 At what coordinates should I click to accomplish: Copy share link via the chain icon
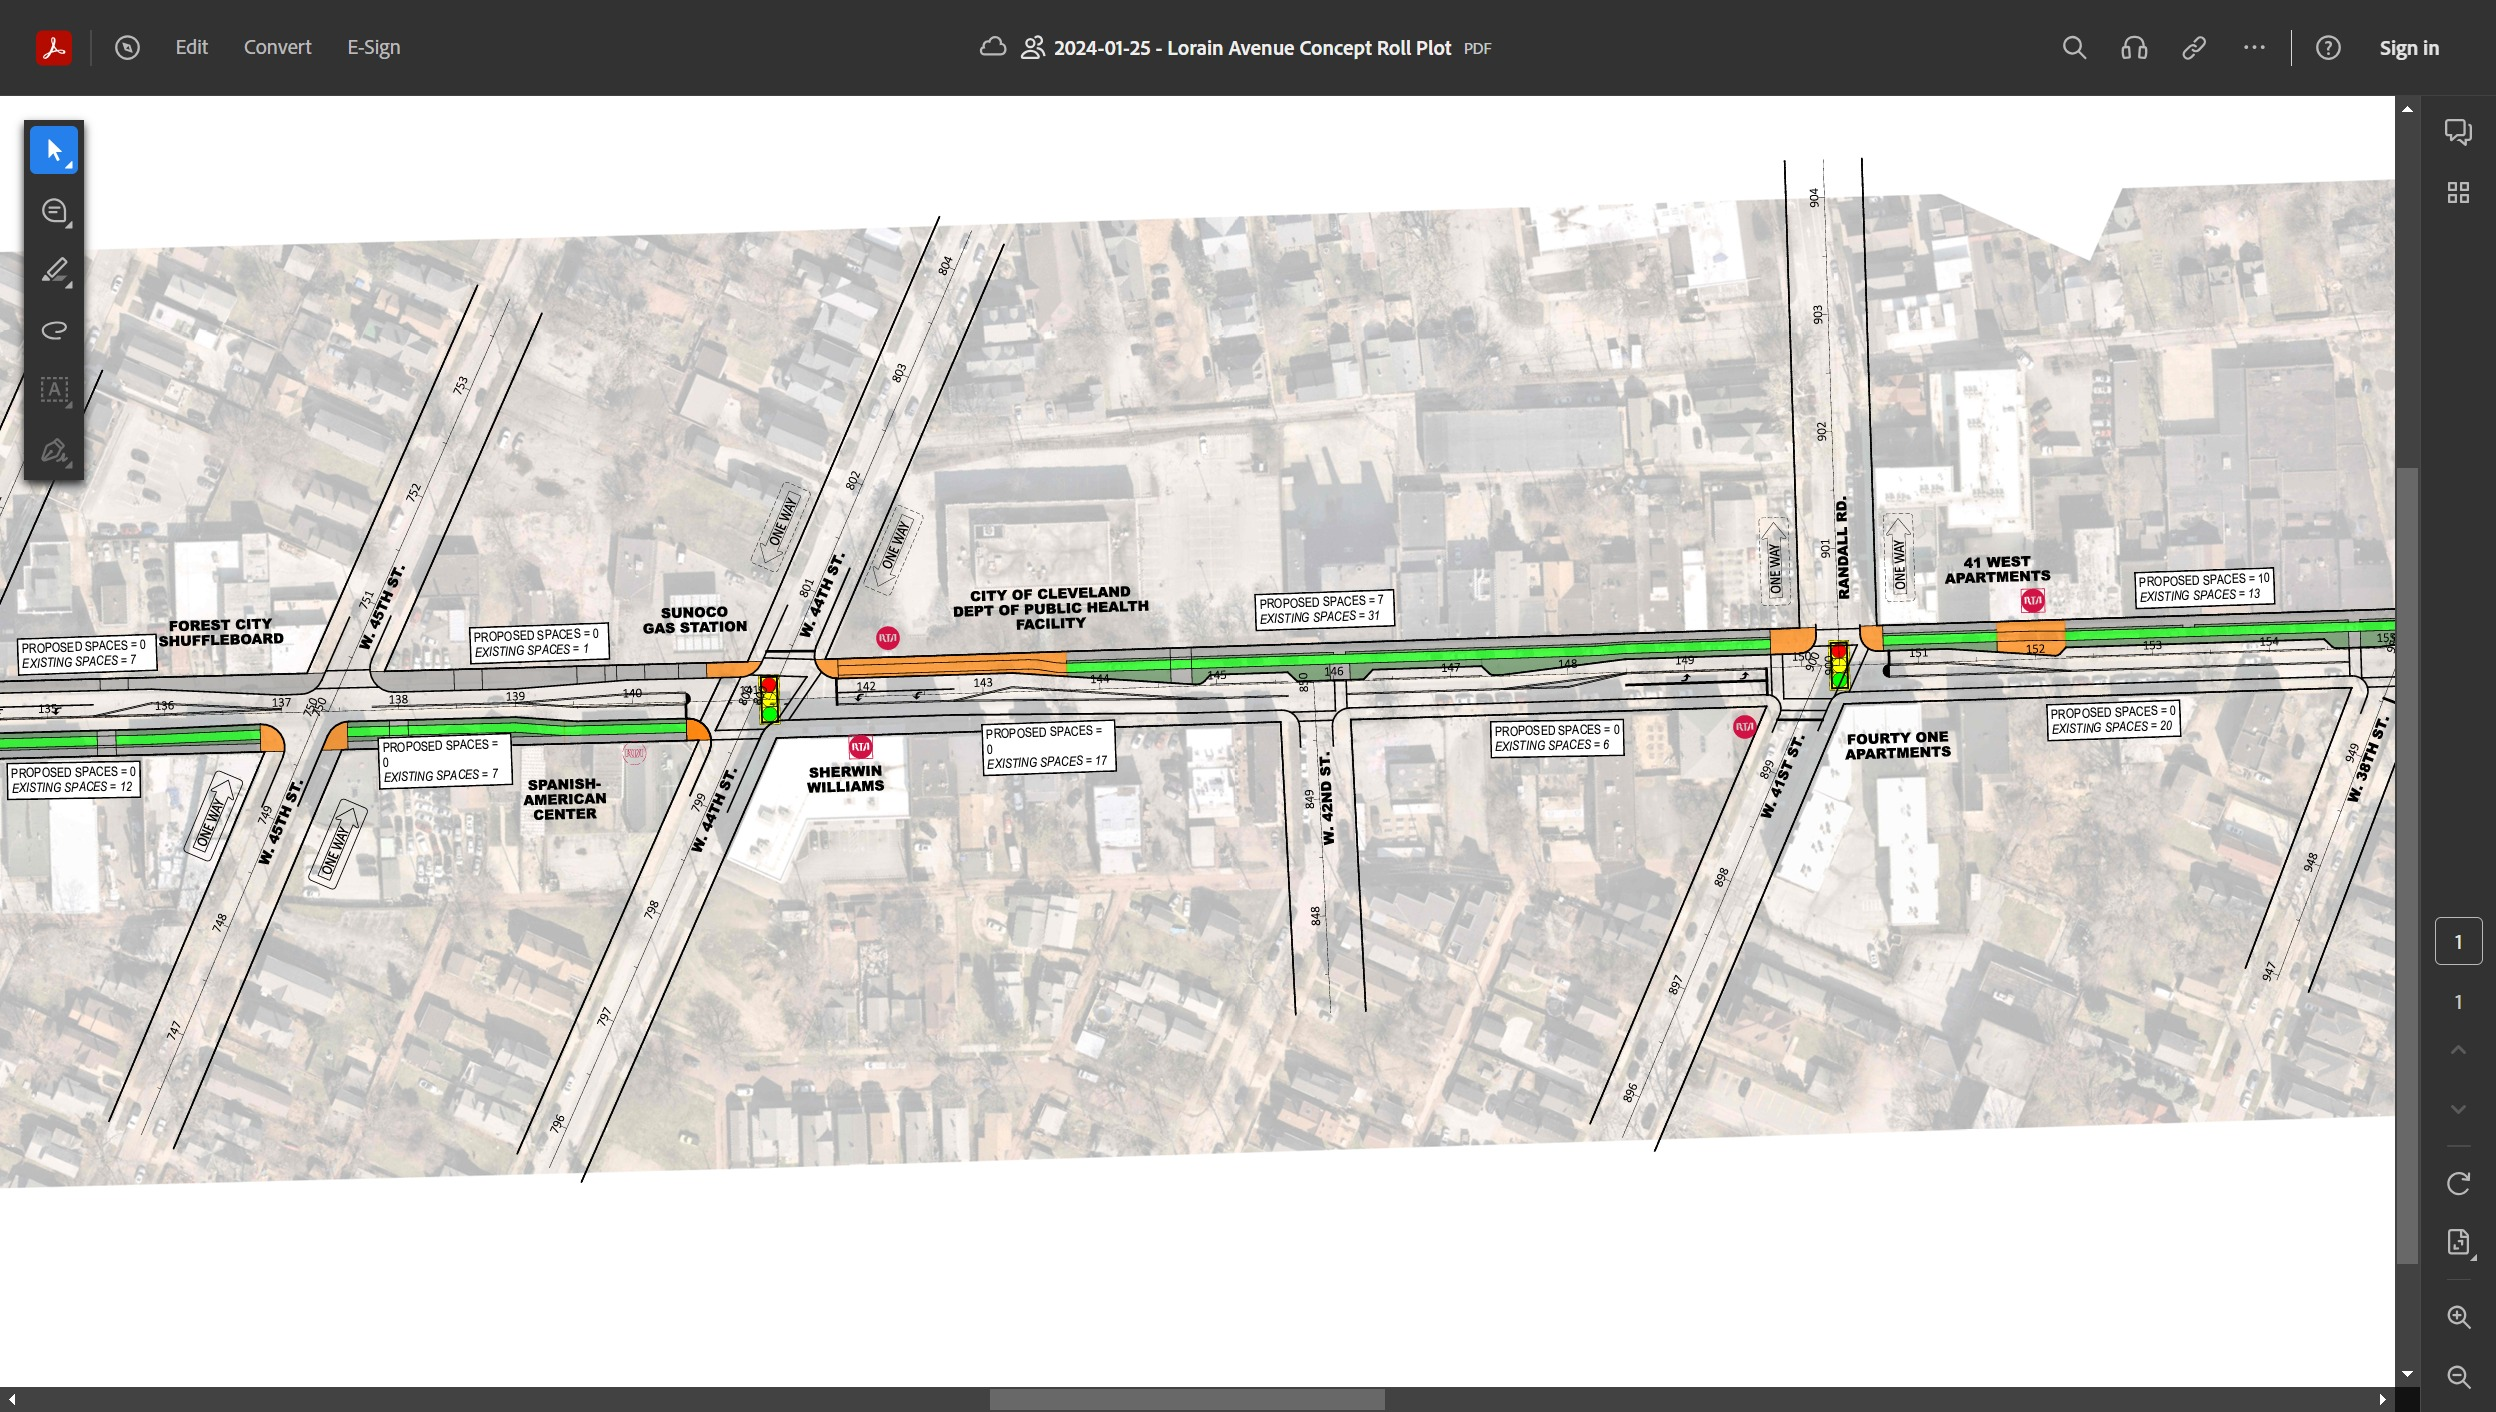point(2194,48)
